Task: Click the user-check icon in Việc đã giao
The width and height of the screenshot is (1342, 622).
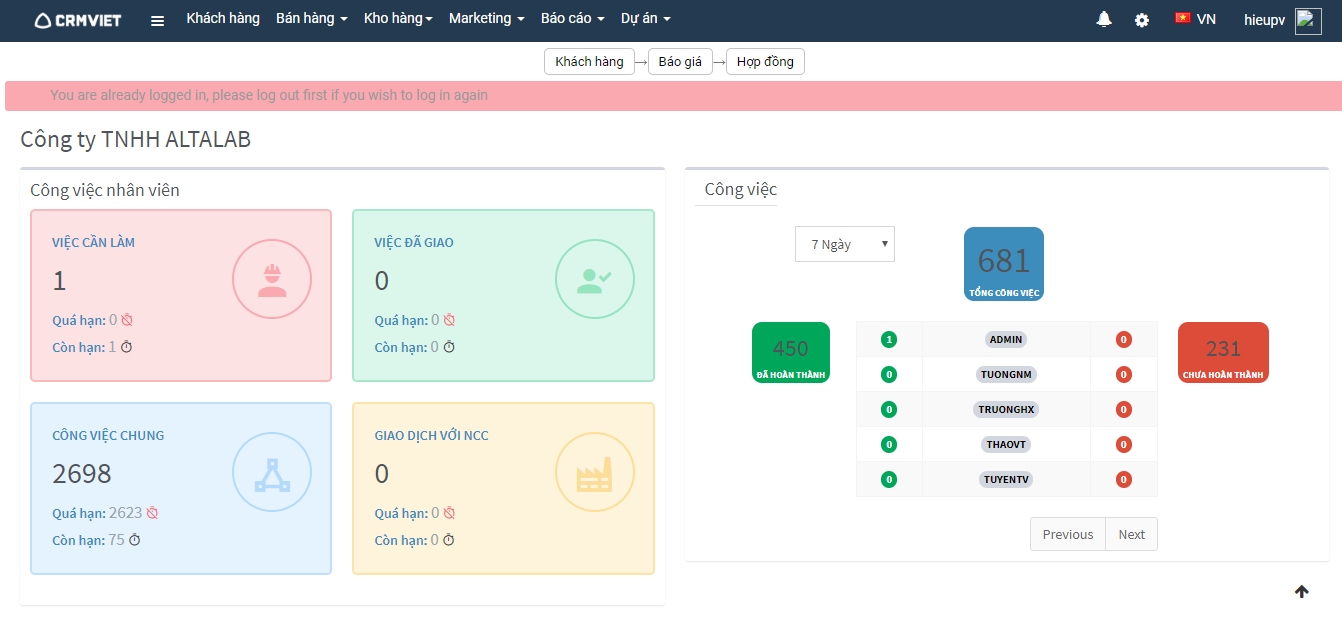Action: click(x=595, y=279)
